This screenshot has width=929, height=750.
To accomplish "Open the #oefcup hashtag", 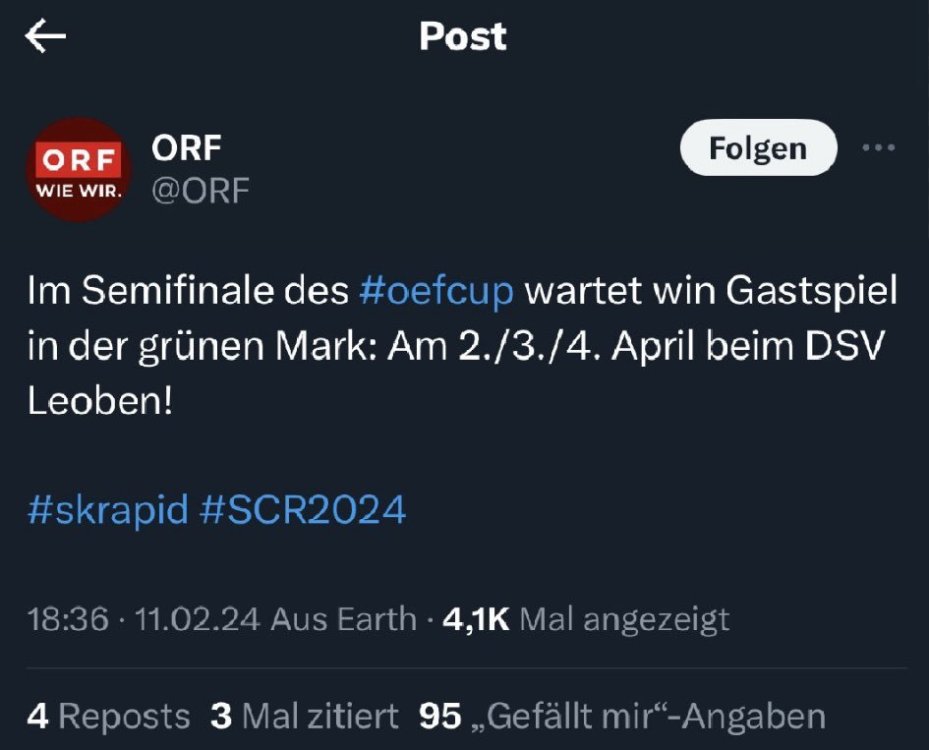I will [x=435, y=292].
